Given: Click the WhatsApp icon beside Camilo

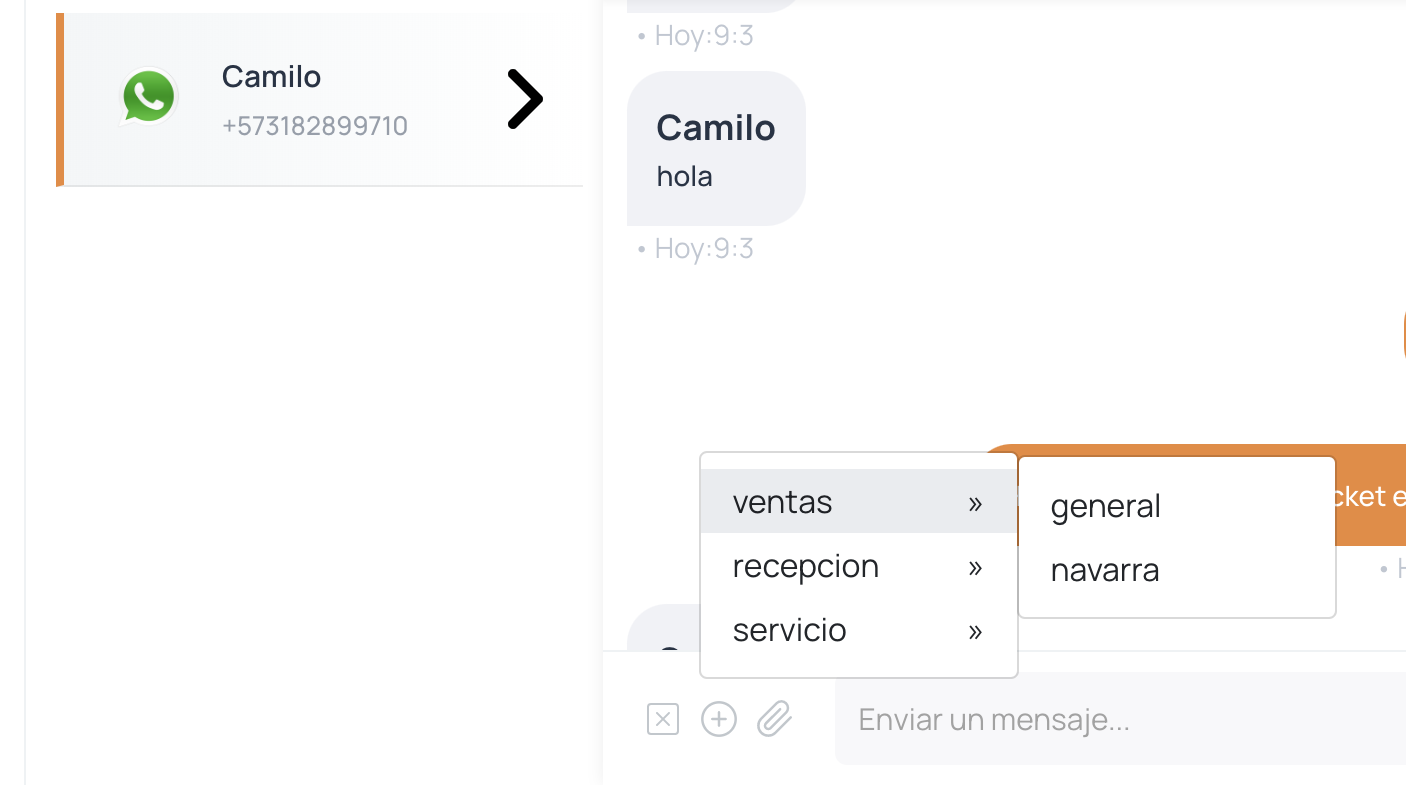Looking at the screenshot, I should click(149, 97).
